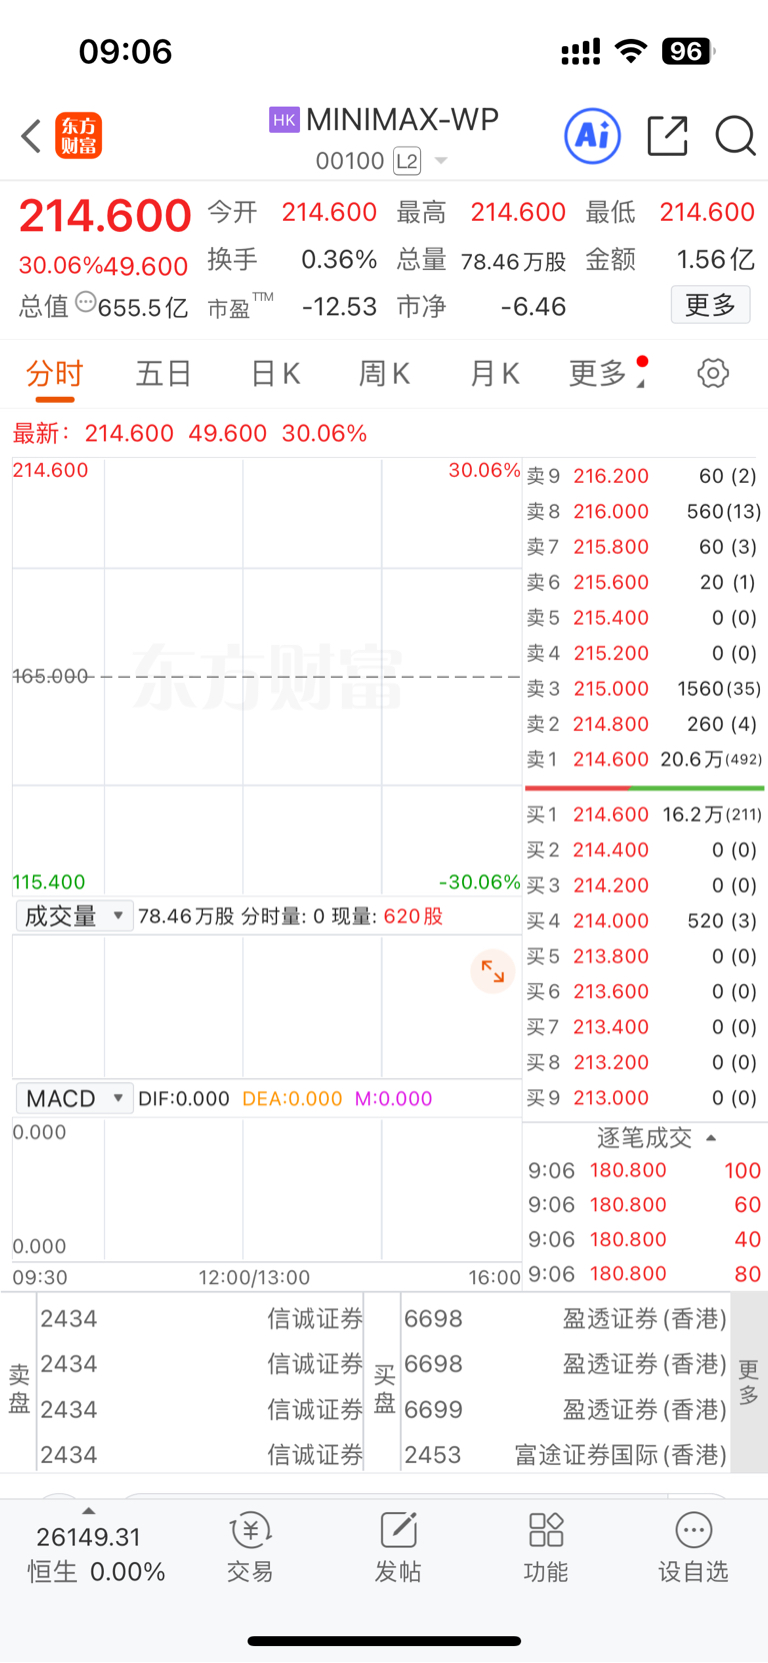Tap the 更多 button in quote header
Screen dimensions: 768x1663
click(710, 305)
